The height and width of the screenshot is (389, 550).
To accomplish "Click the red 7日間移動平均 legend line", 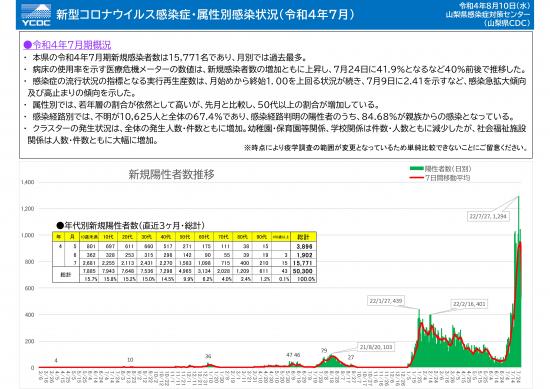I will tap(417, 178).
